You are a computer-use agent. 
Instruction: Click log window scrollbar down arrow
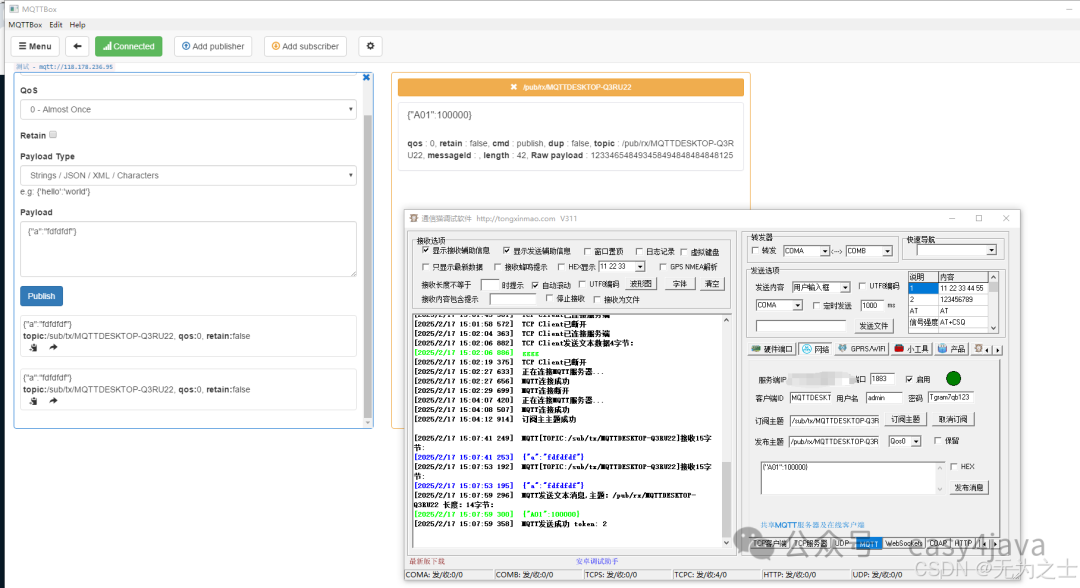click(726, 543)
